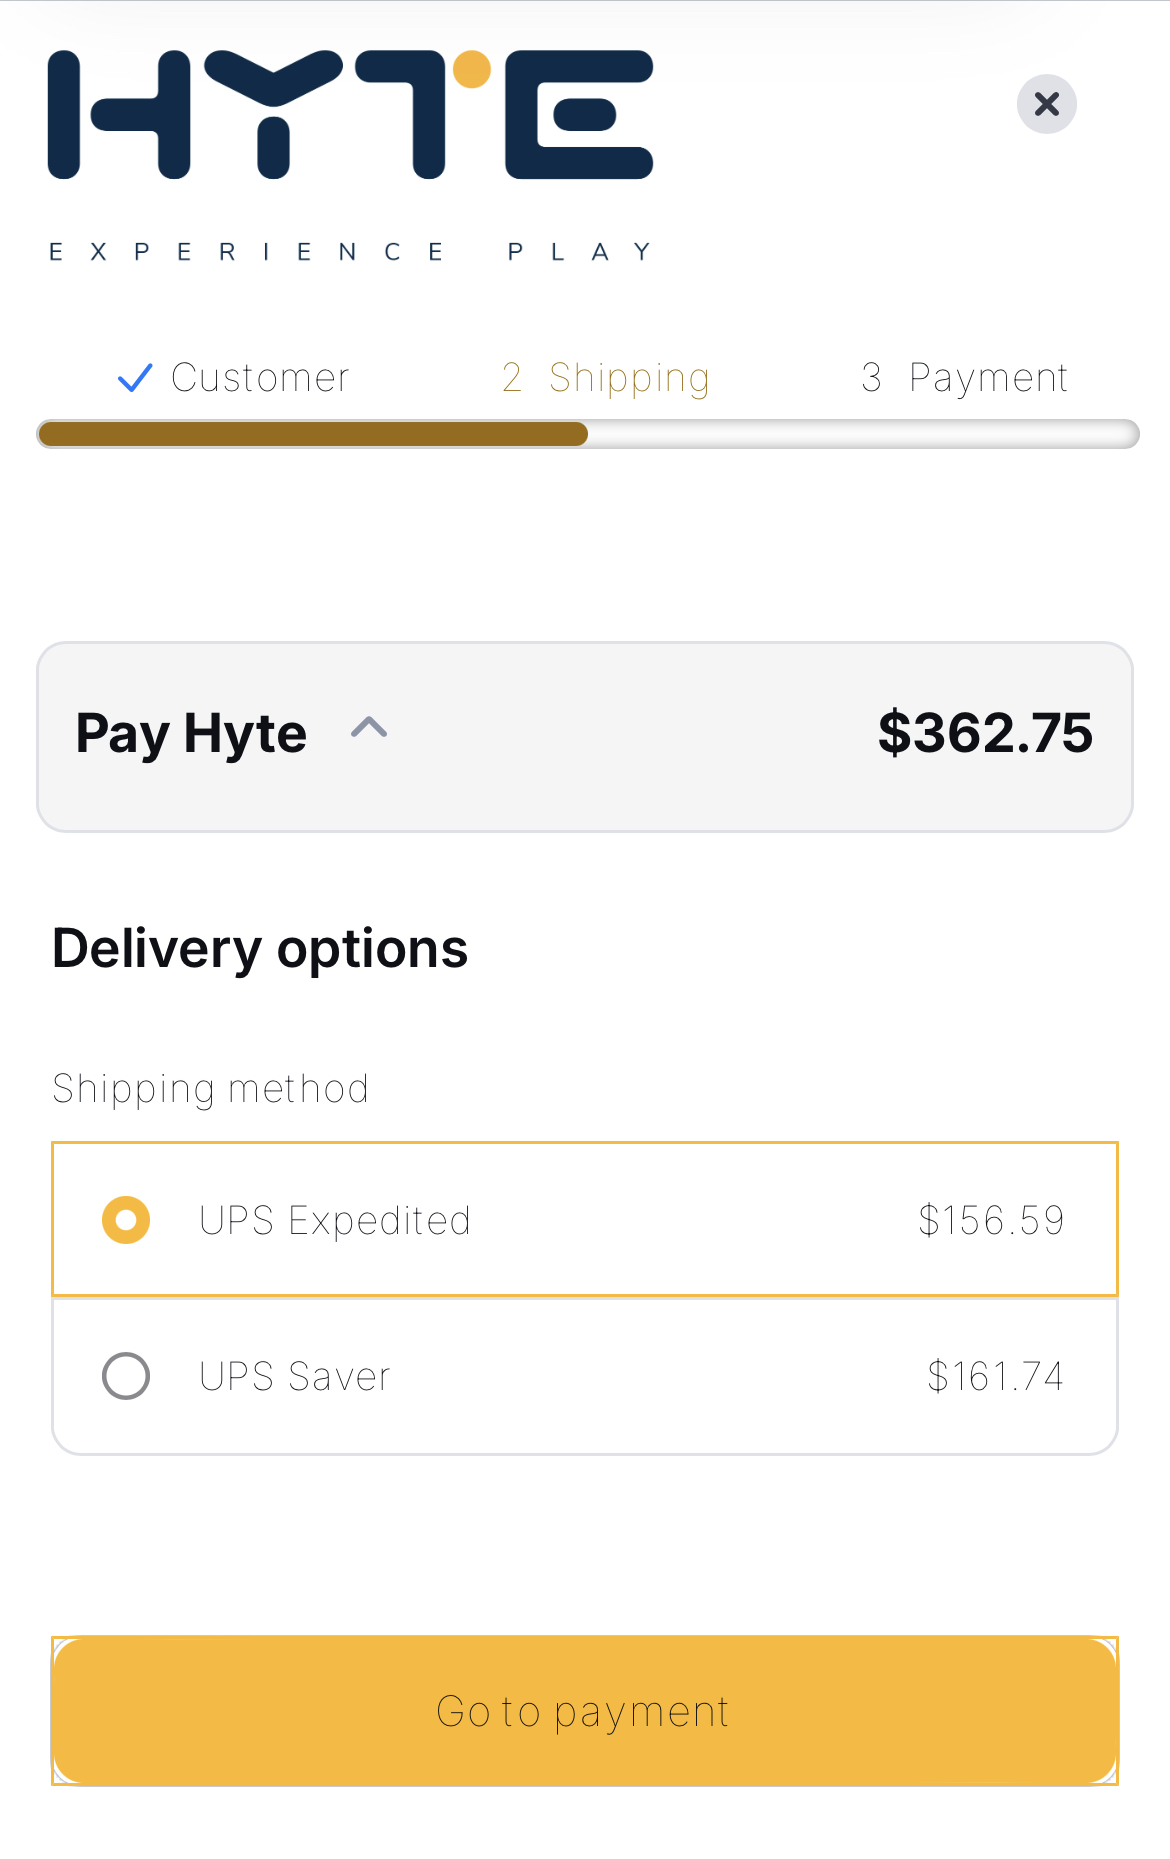1170x1859 pixels.
Task: Click the Go to payment button
Action: pyautogui.click(x=585, y=1711)
